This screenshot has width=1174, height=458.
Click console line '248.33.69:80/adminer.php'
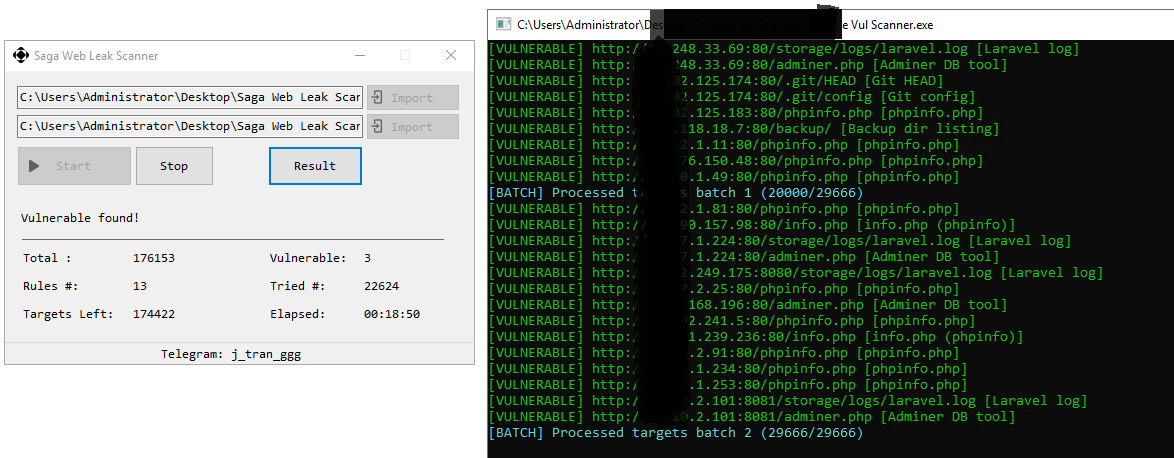click(748, 65)
